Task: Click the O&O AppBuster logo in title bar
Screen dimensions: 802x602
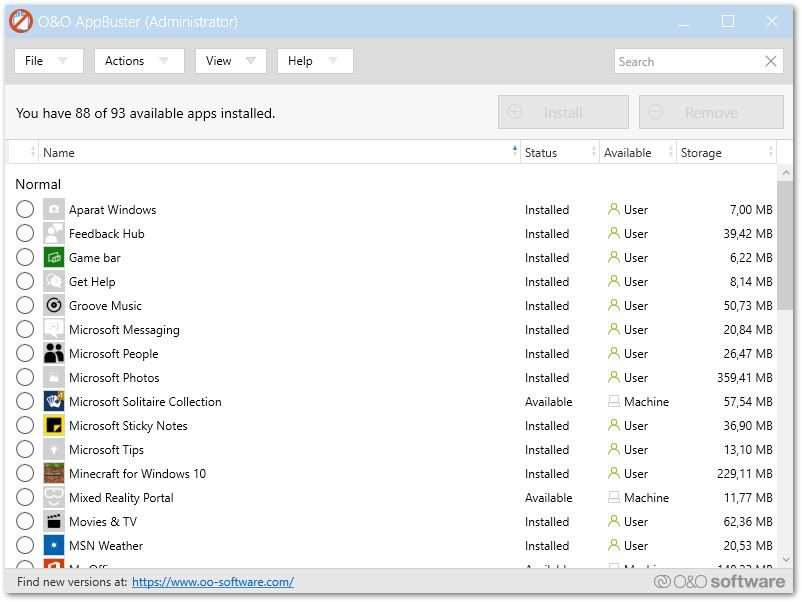Action: [x=21, y=21]
